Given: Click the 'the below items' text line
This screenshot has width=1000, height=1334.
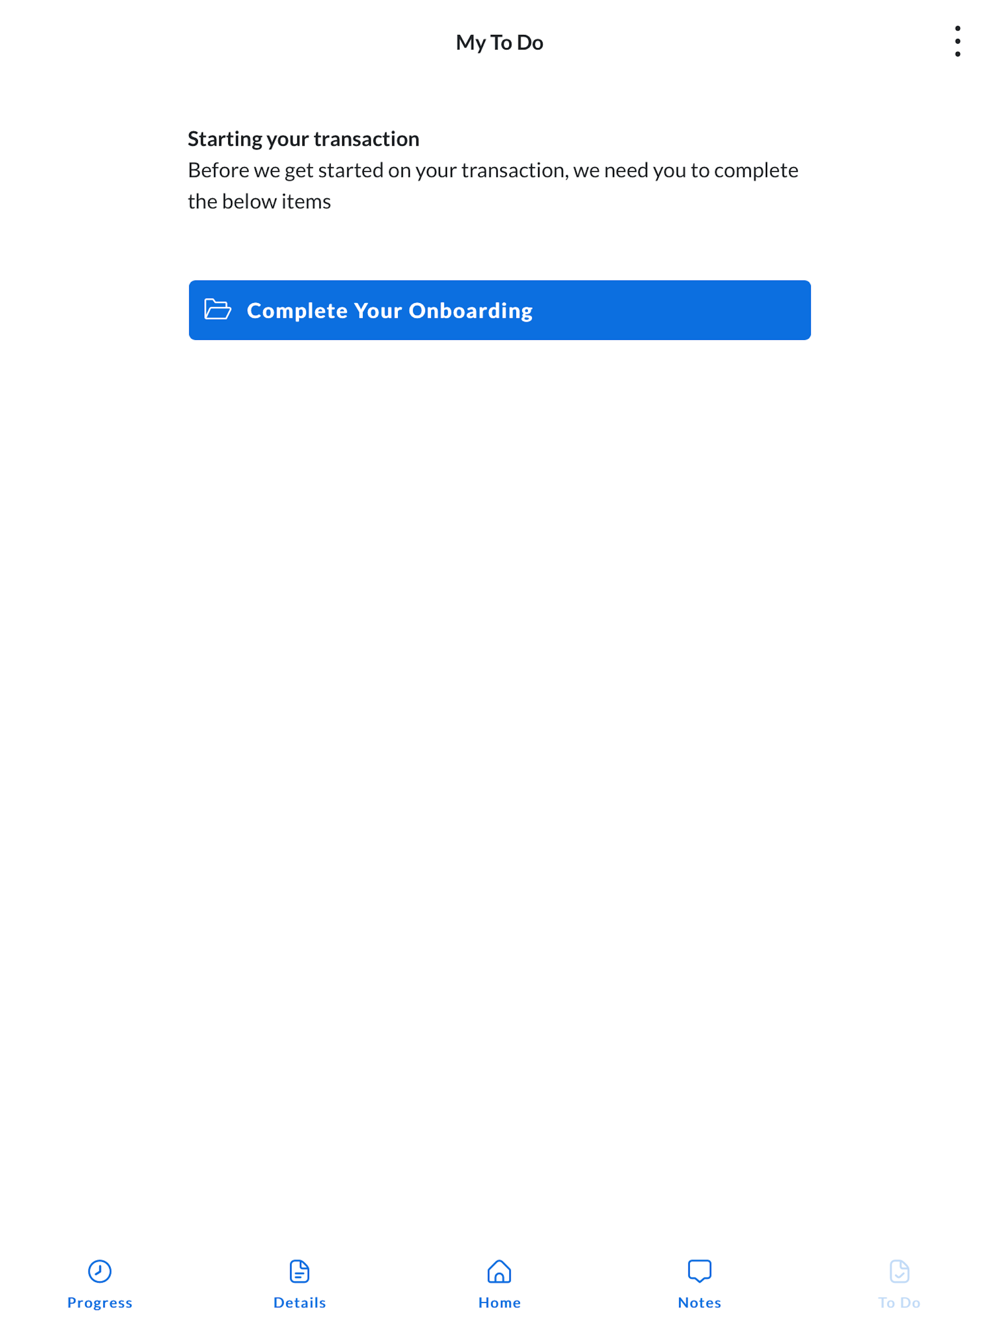Looking at the screenshot, I should point(259,201).
